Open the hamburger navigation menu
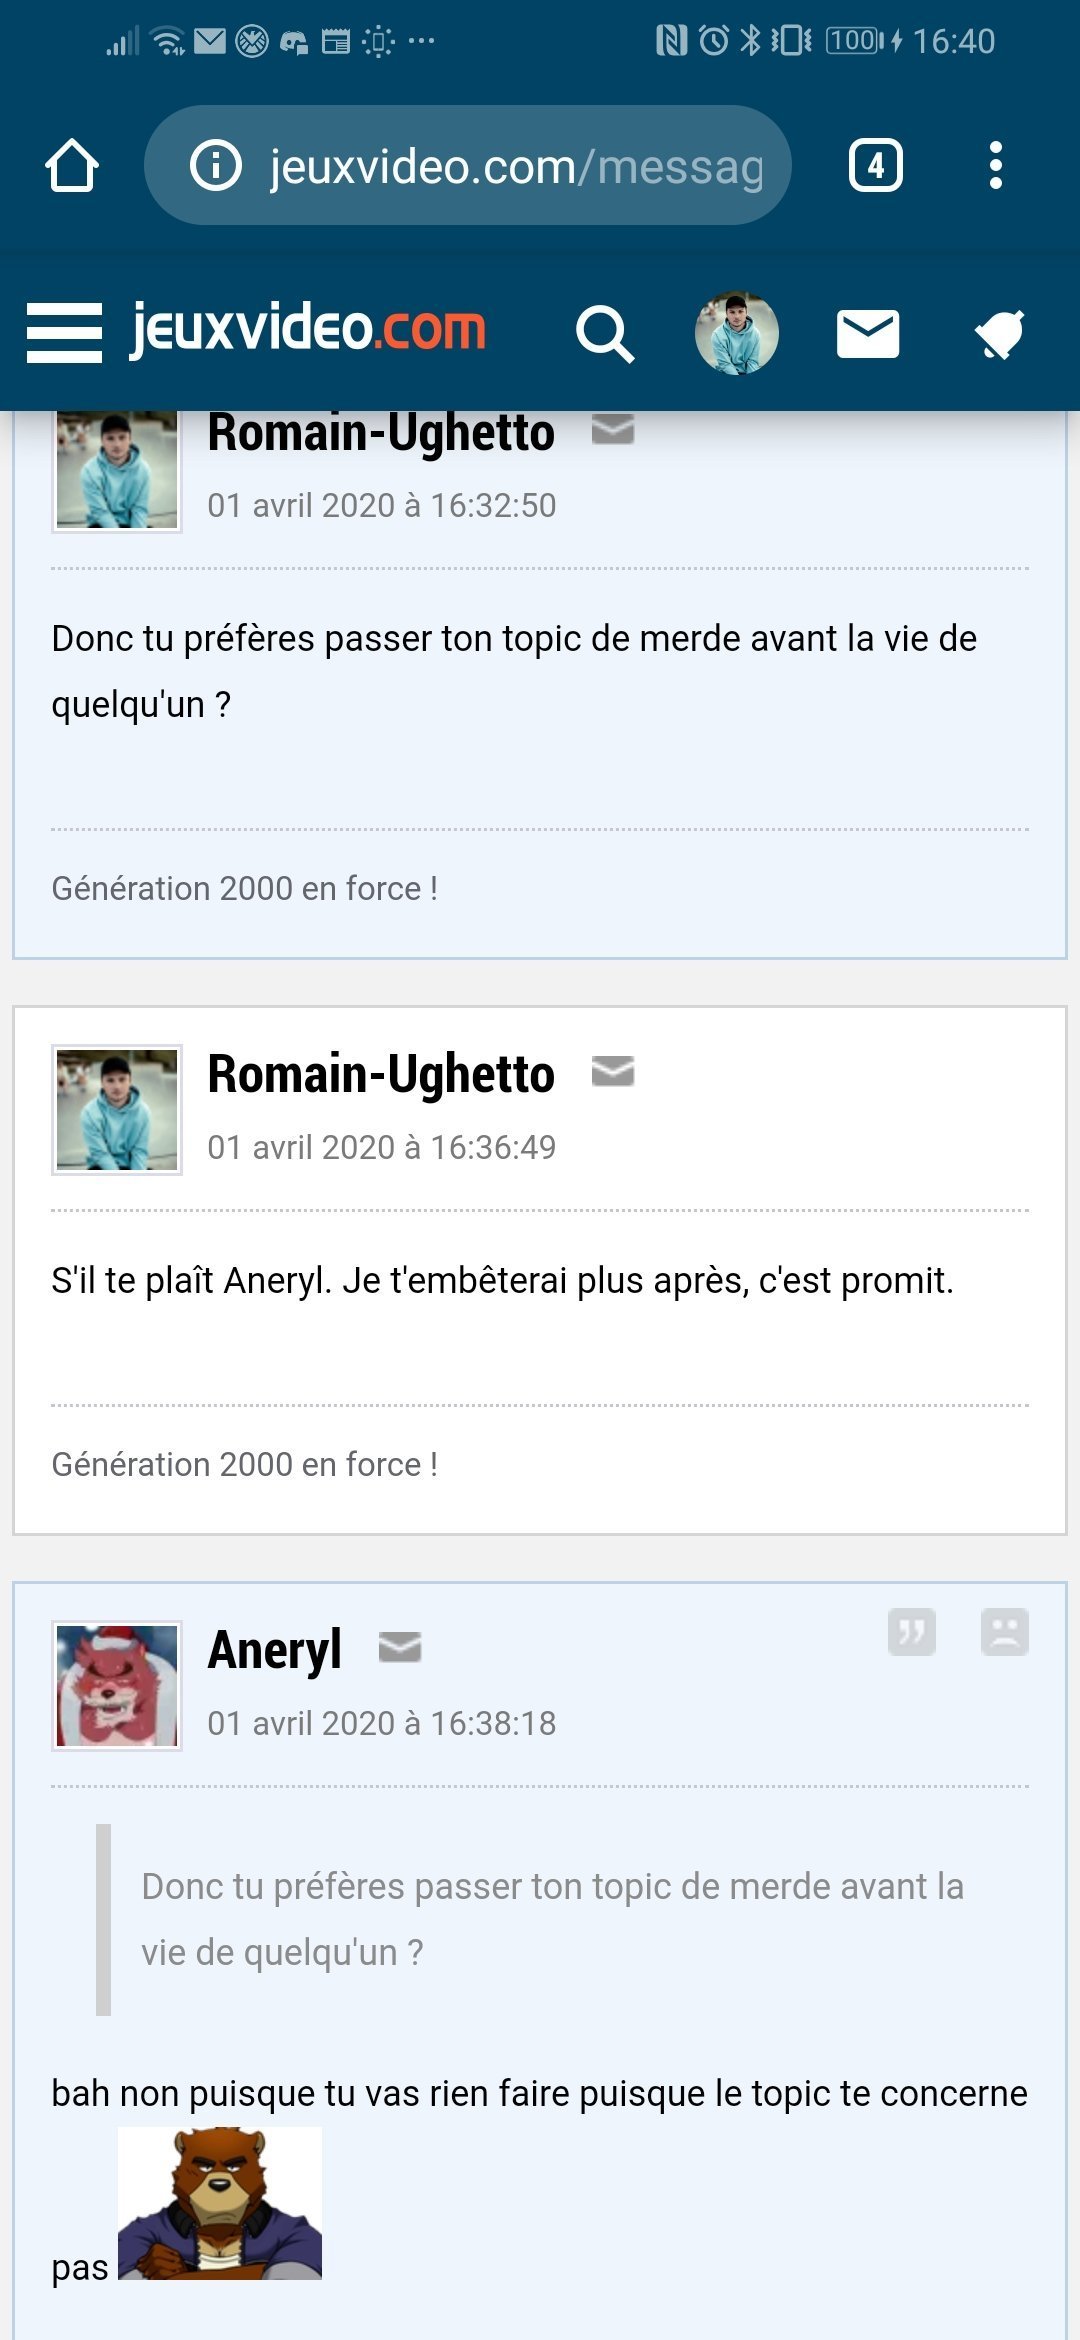1080x2340 pixels. pos(64,333)
